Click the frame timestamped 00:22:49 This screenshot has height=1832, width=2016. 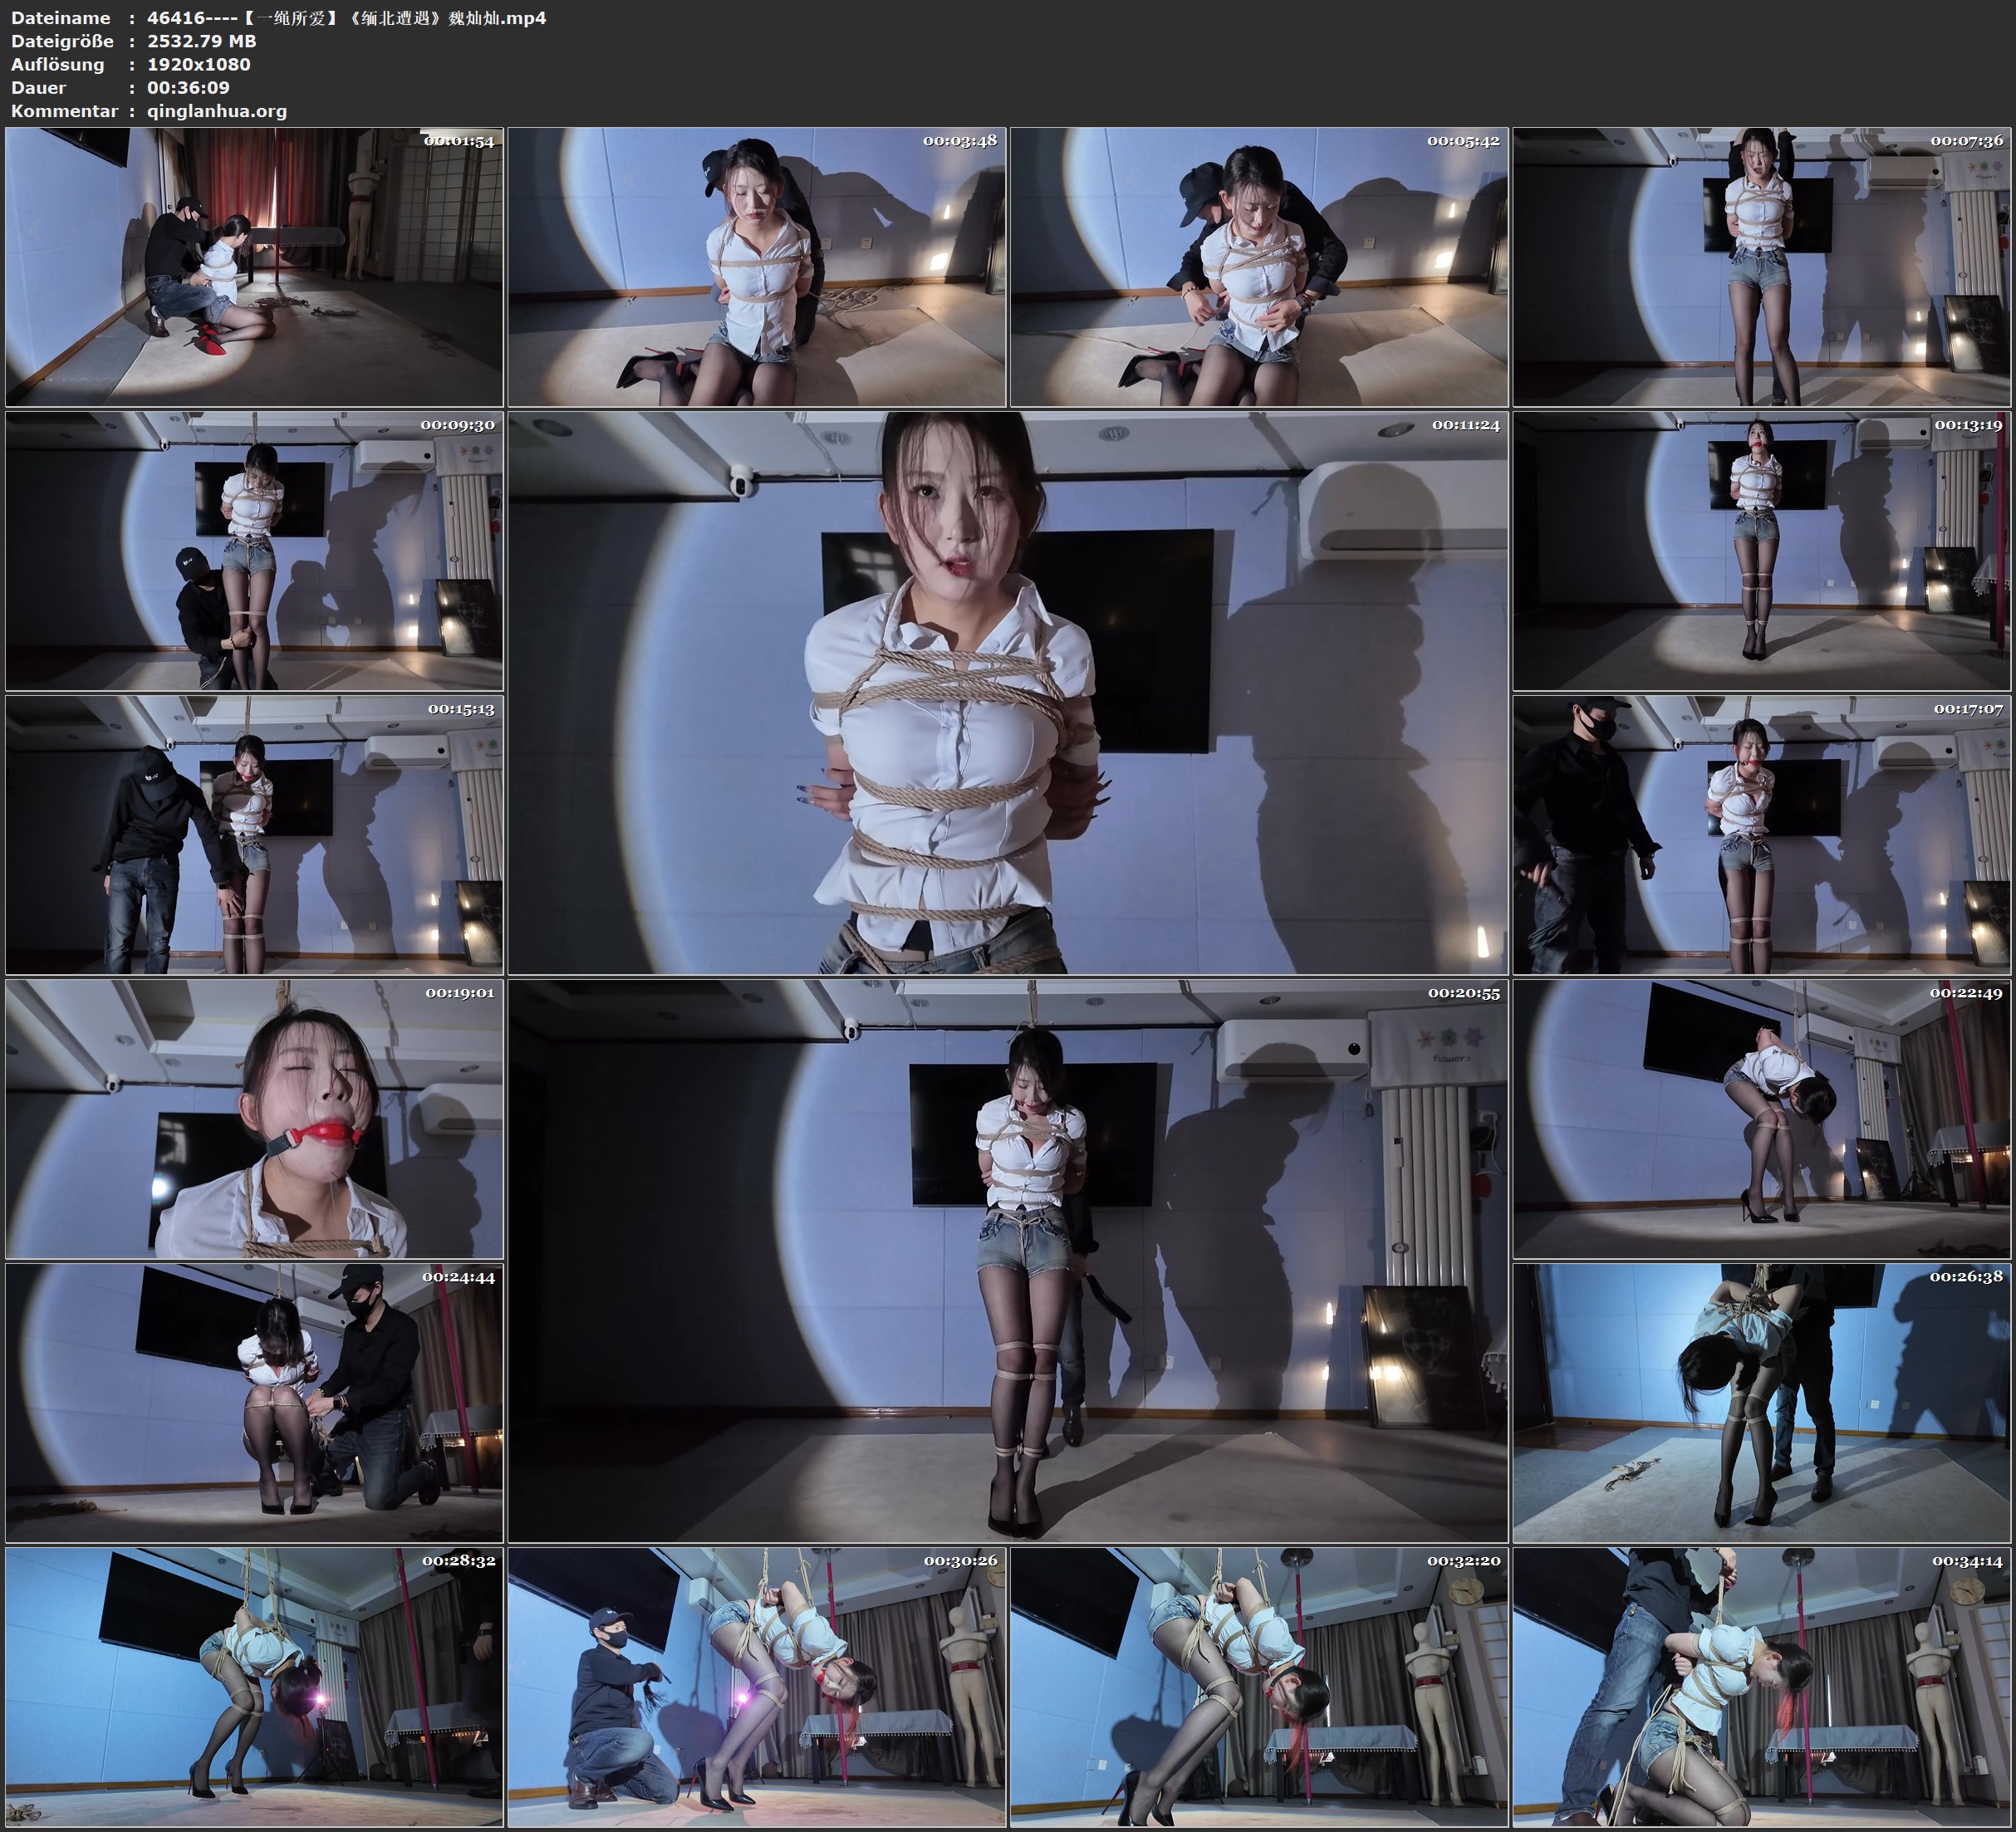pos(1762,1119)
